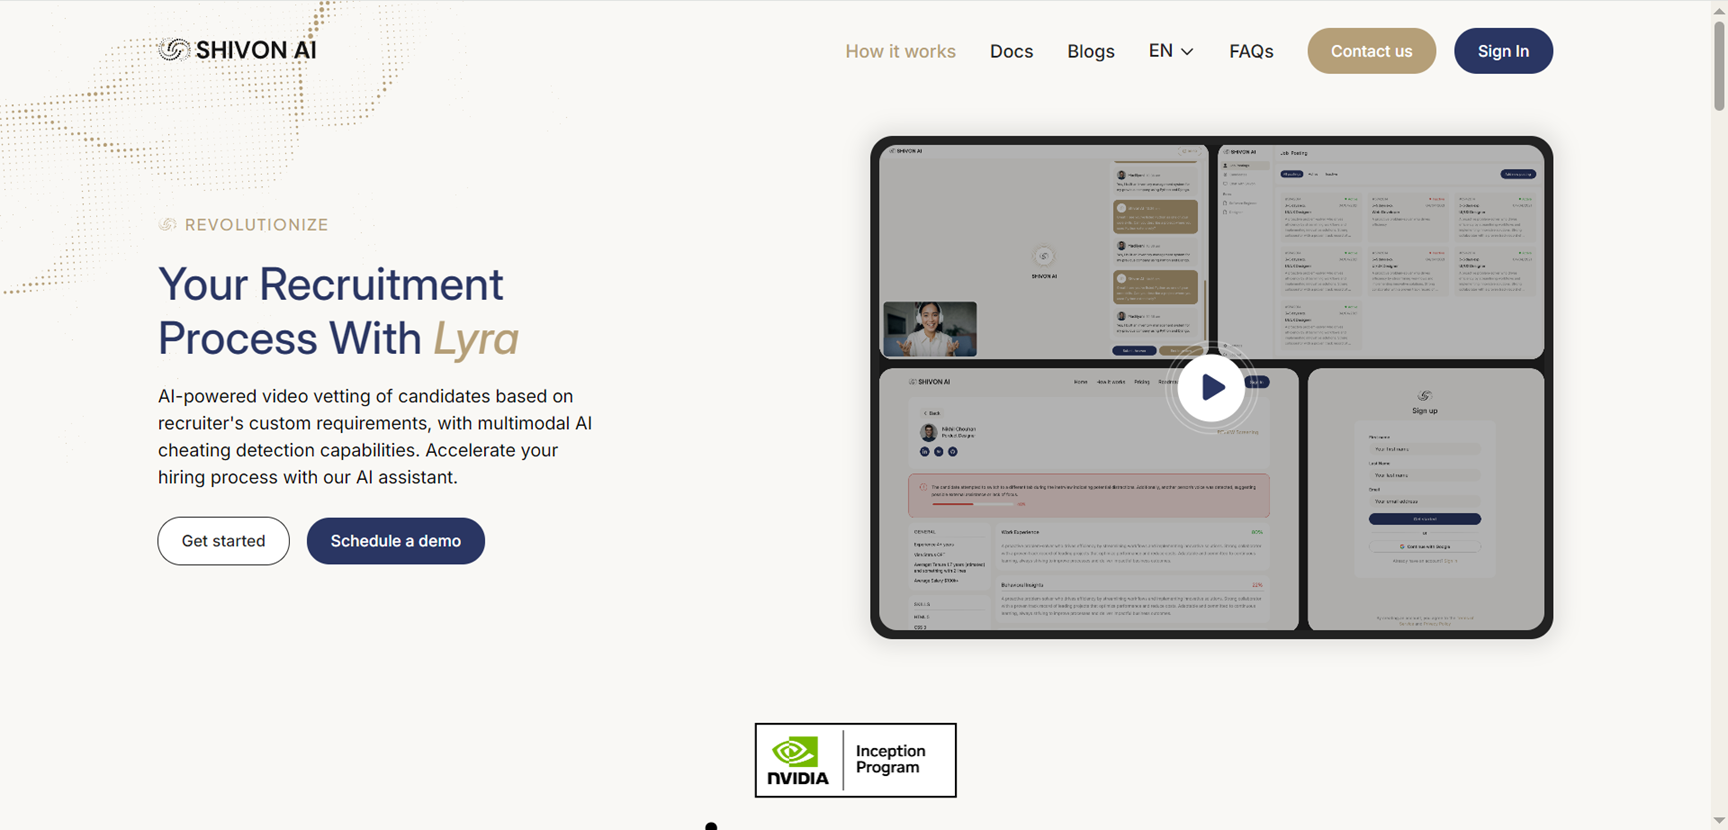Click the swirl icon beside REVOLUTIONIZE

tap(167, 225)
